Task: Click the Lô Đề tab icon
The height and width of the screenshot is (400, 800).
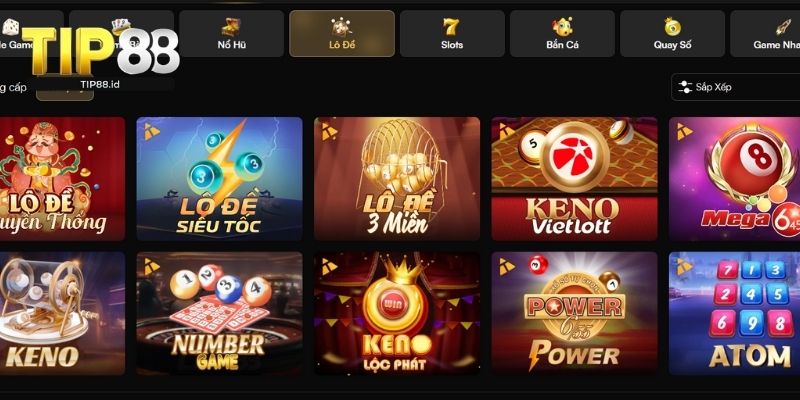Action: click(341, 27)
